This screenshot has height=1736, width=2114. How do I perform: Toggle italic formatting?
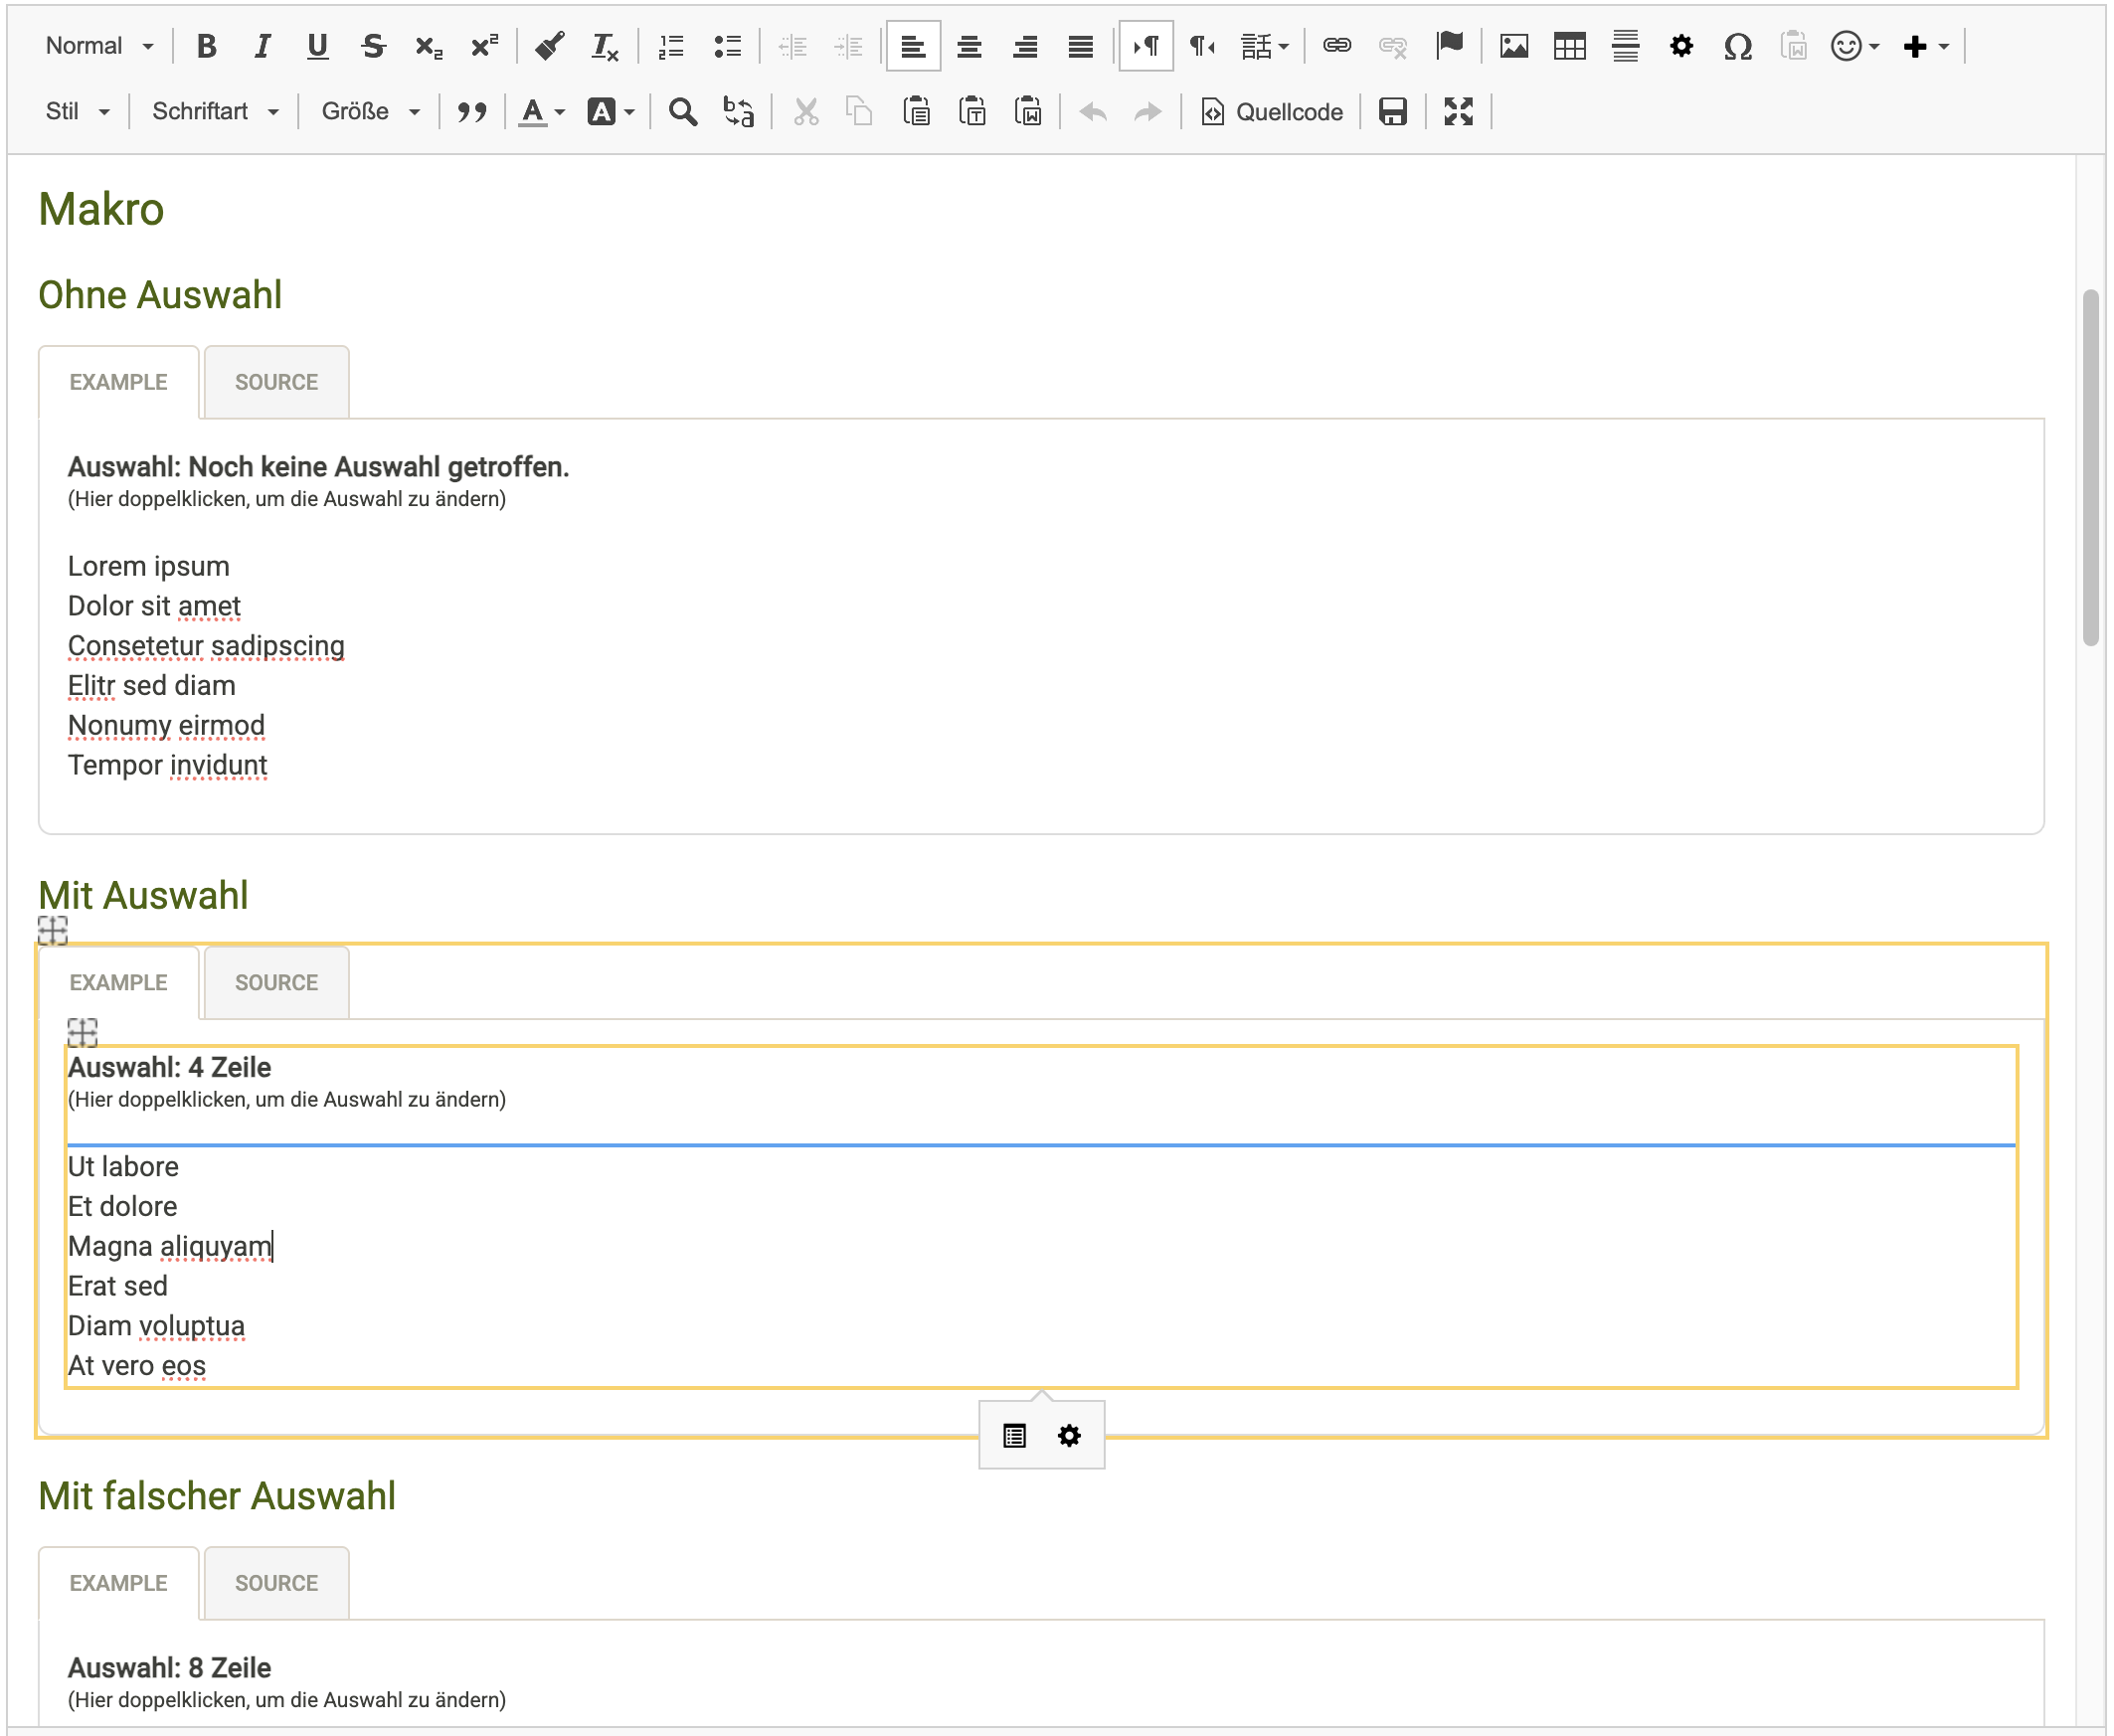(x=262, y=46)
